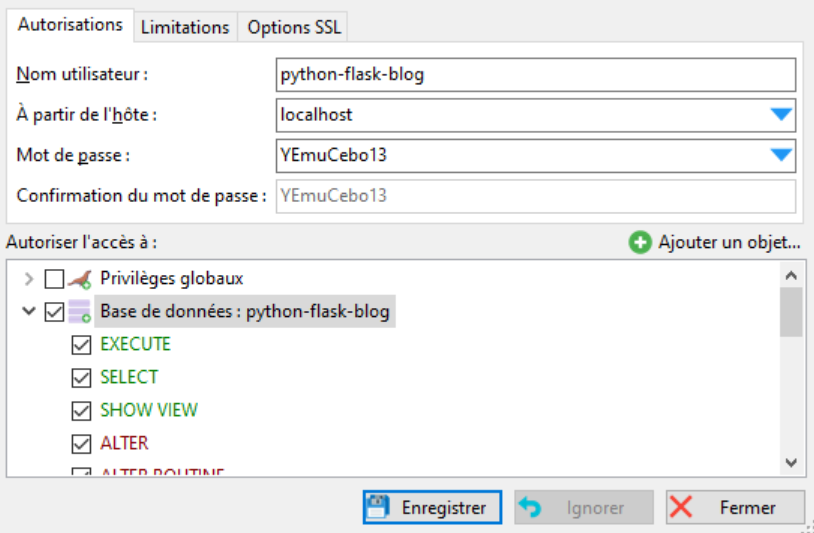Screen dimensions: 814x533
Task: Click the database icon beside python-flask-blog
Action: point(81,312)
